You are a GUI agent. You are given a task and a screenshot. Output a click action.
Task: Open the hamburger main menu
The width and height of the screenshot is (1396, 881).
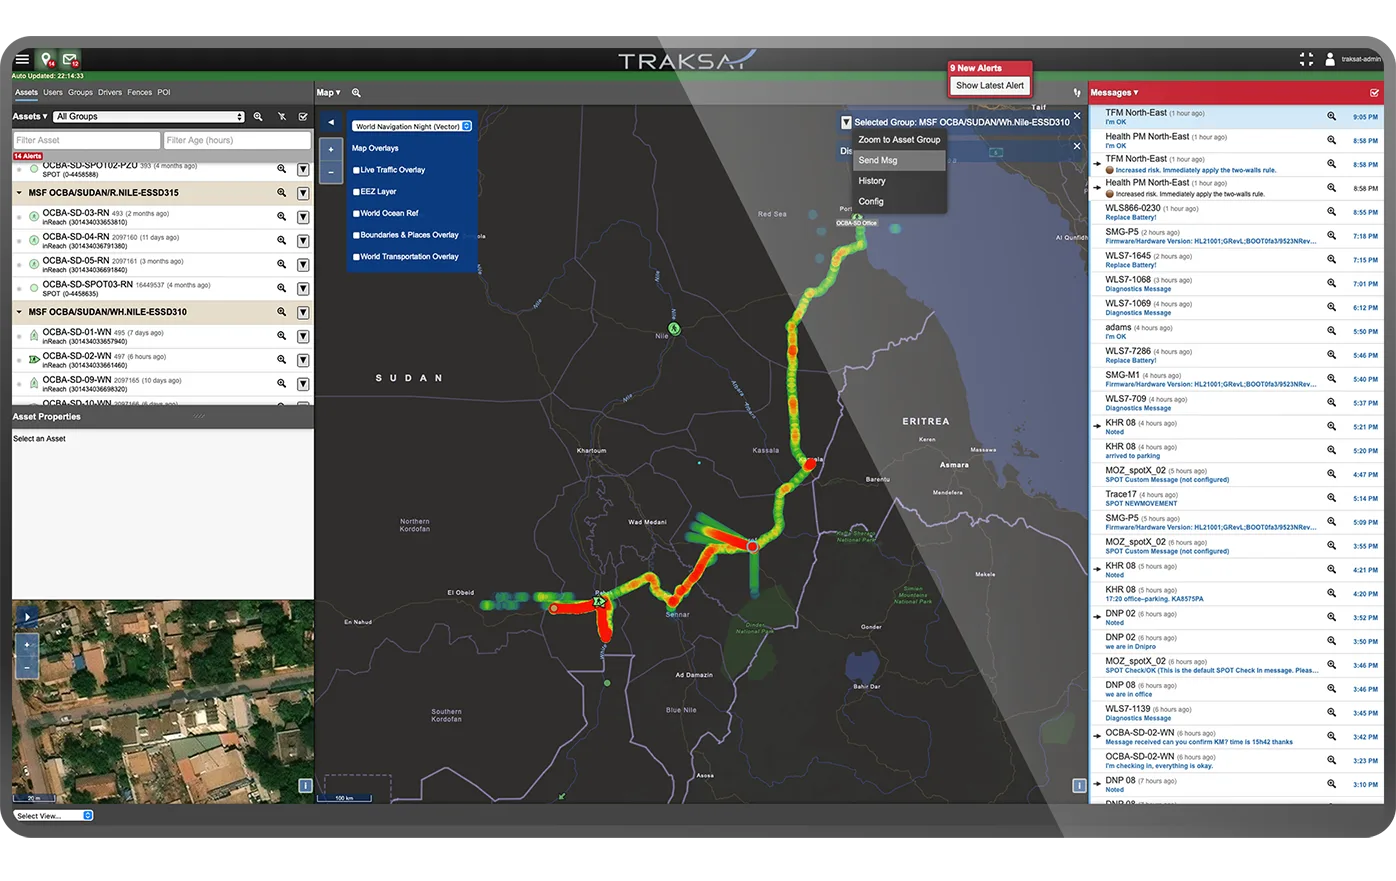tap(22, 60)
